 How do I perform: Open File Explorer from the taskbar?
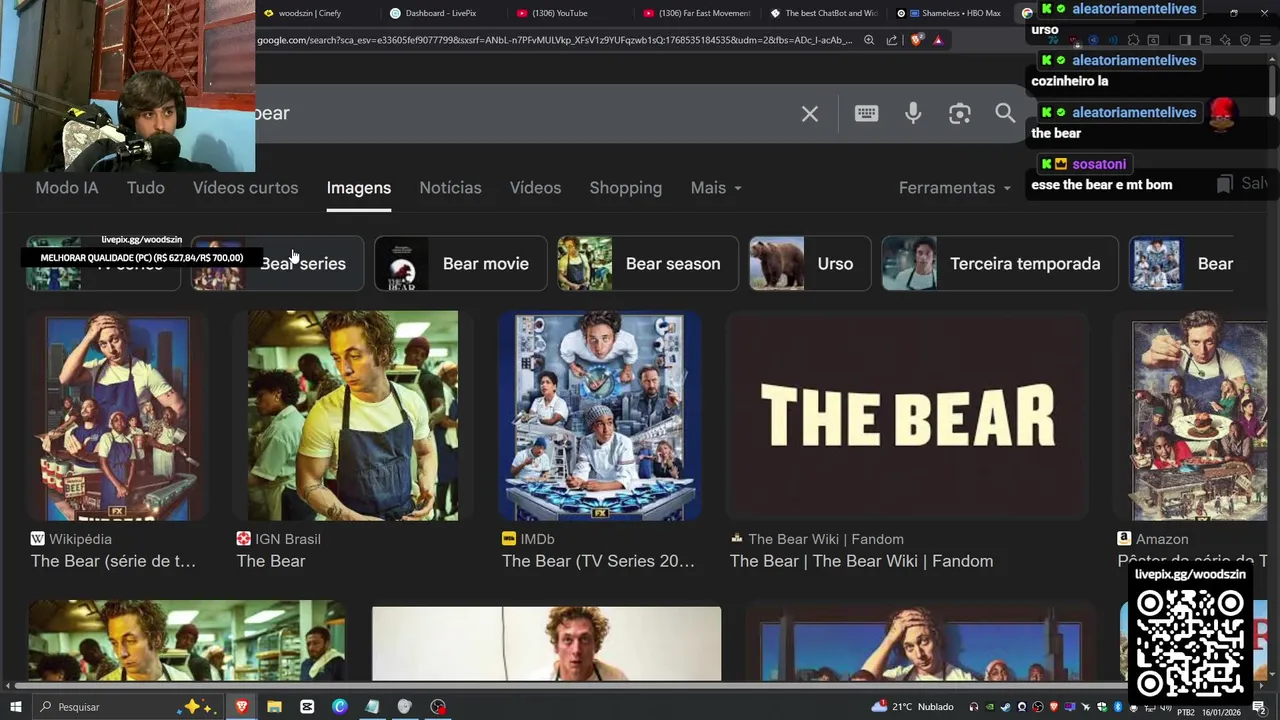point(274,707)
